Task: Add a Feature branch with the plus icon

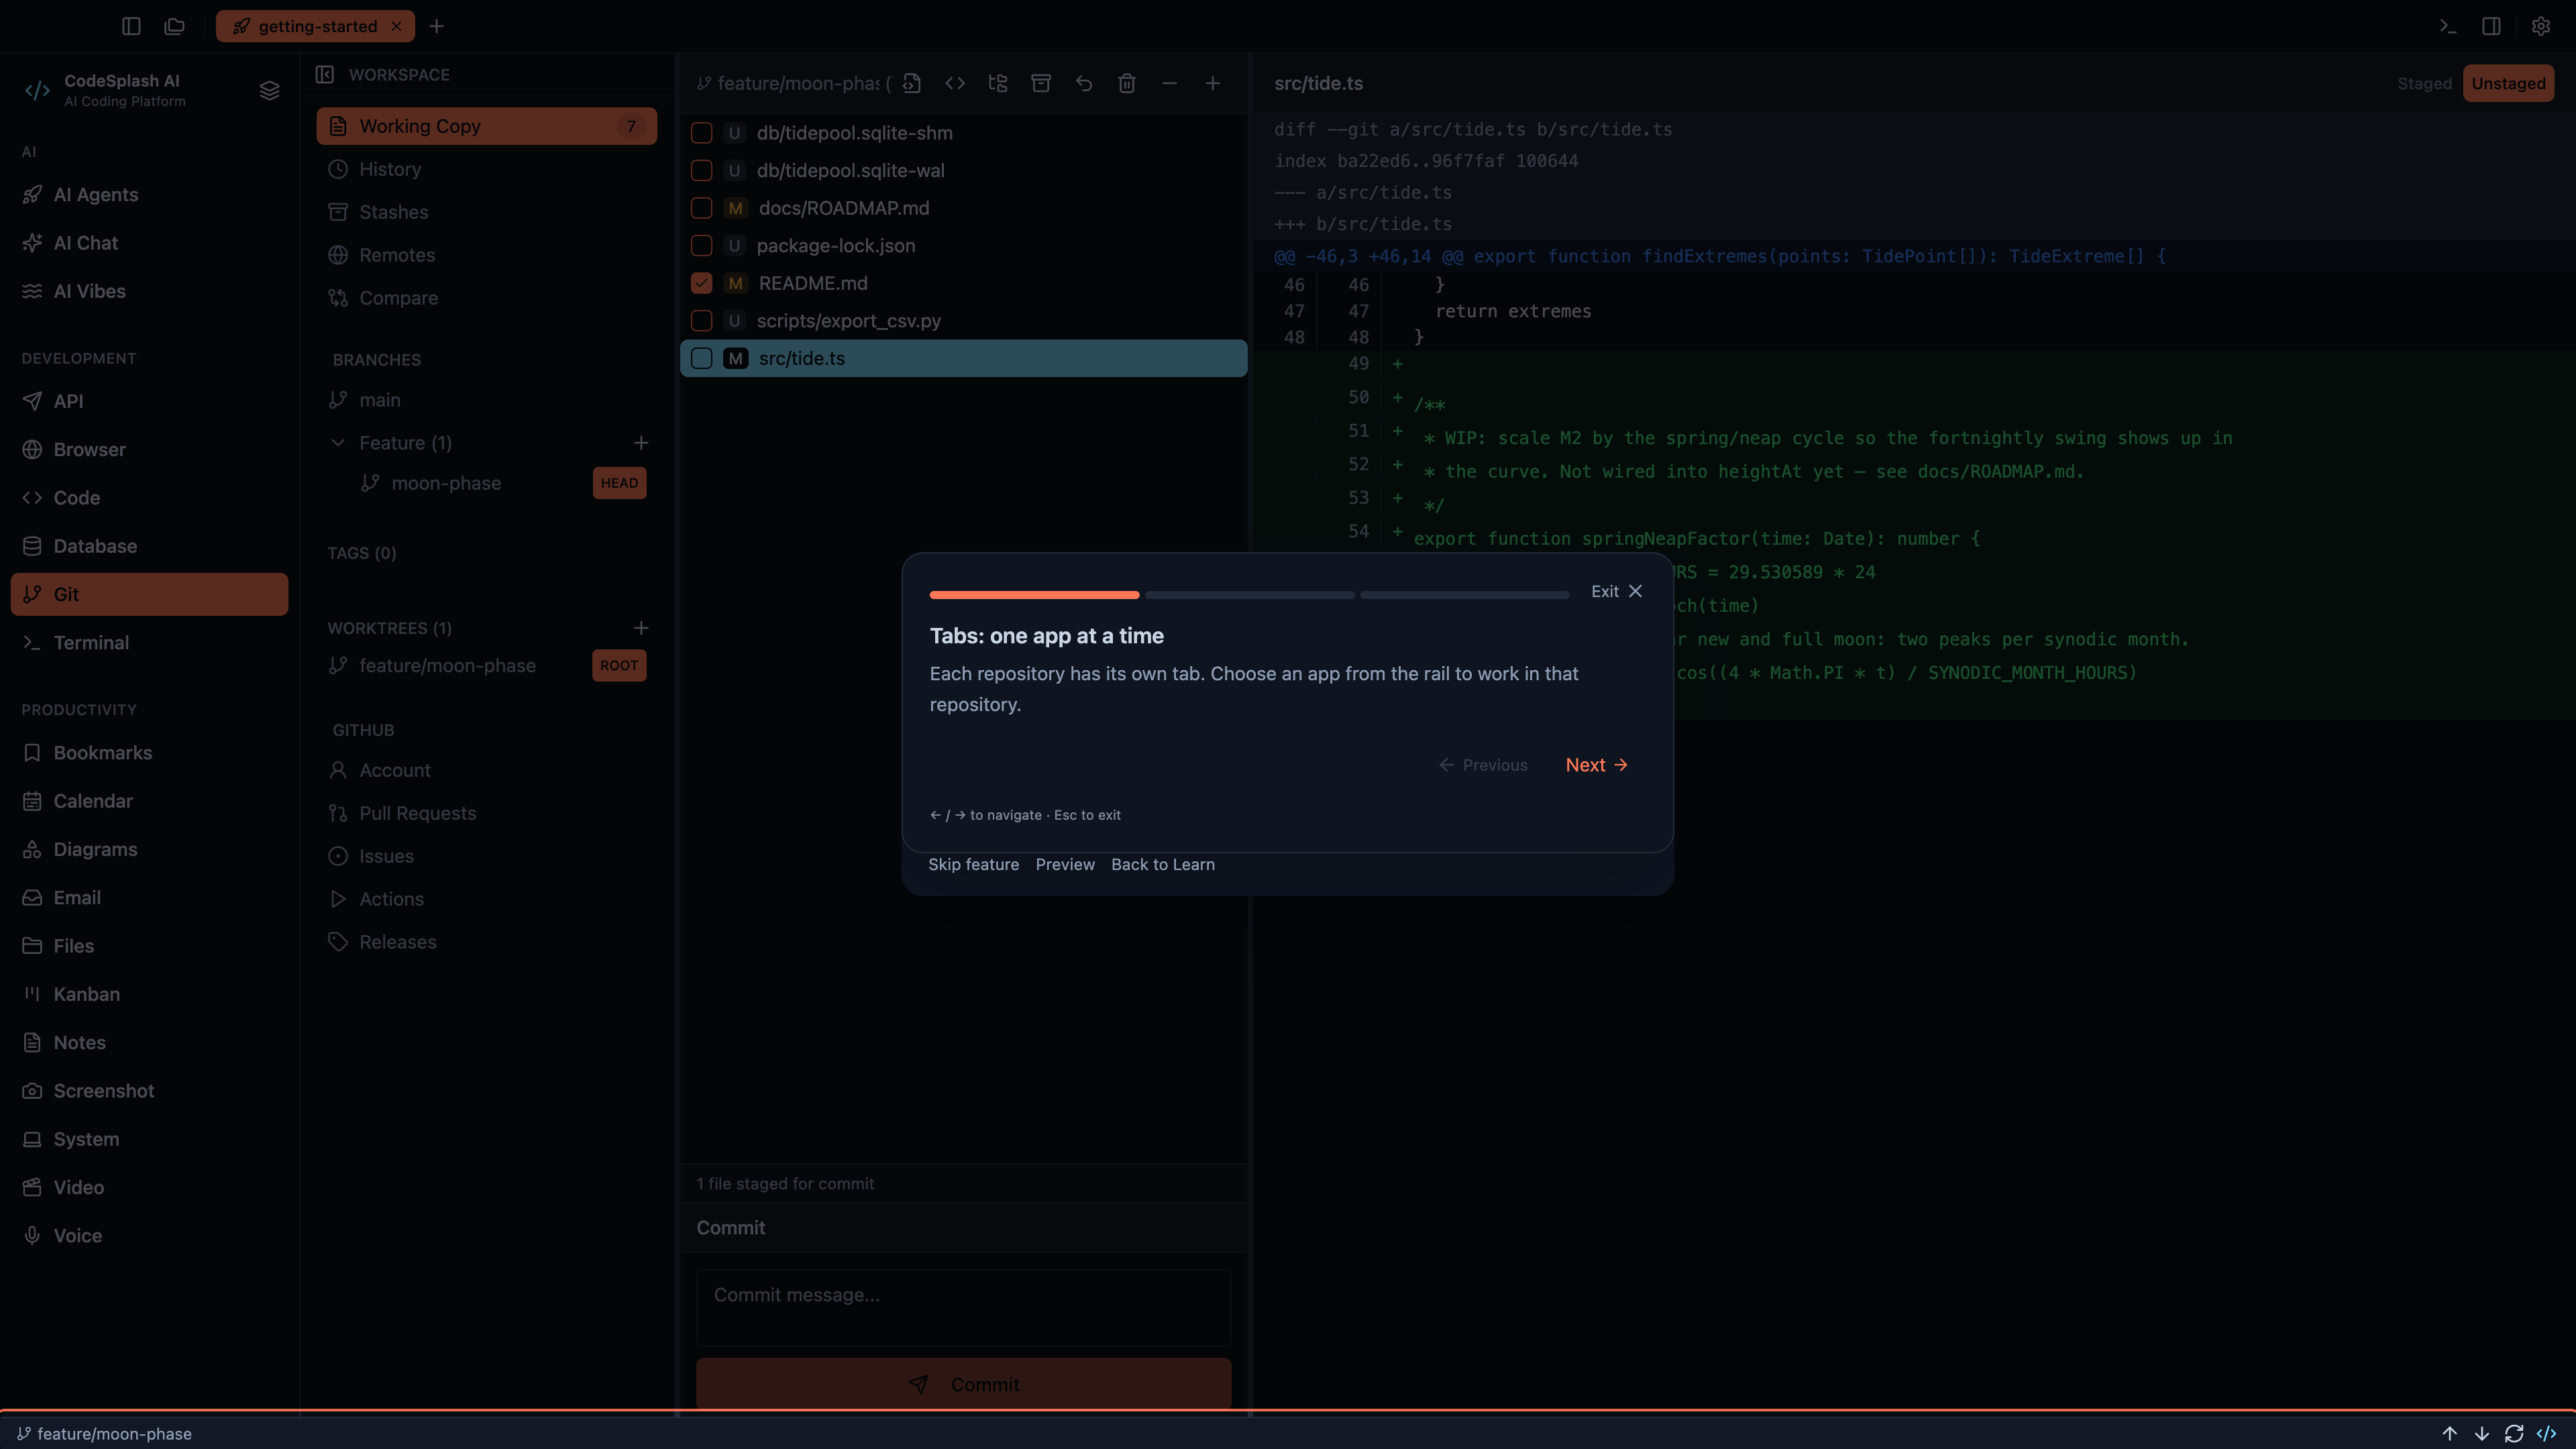Action: (x=641, y=443)
